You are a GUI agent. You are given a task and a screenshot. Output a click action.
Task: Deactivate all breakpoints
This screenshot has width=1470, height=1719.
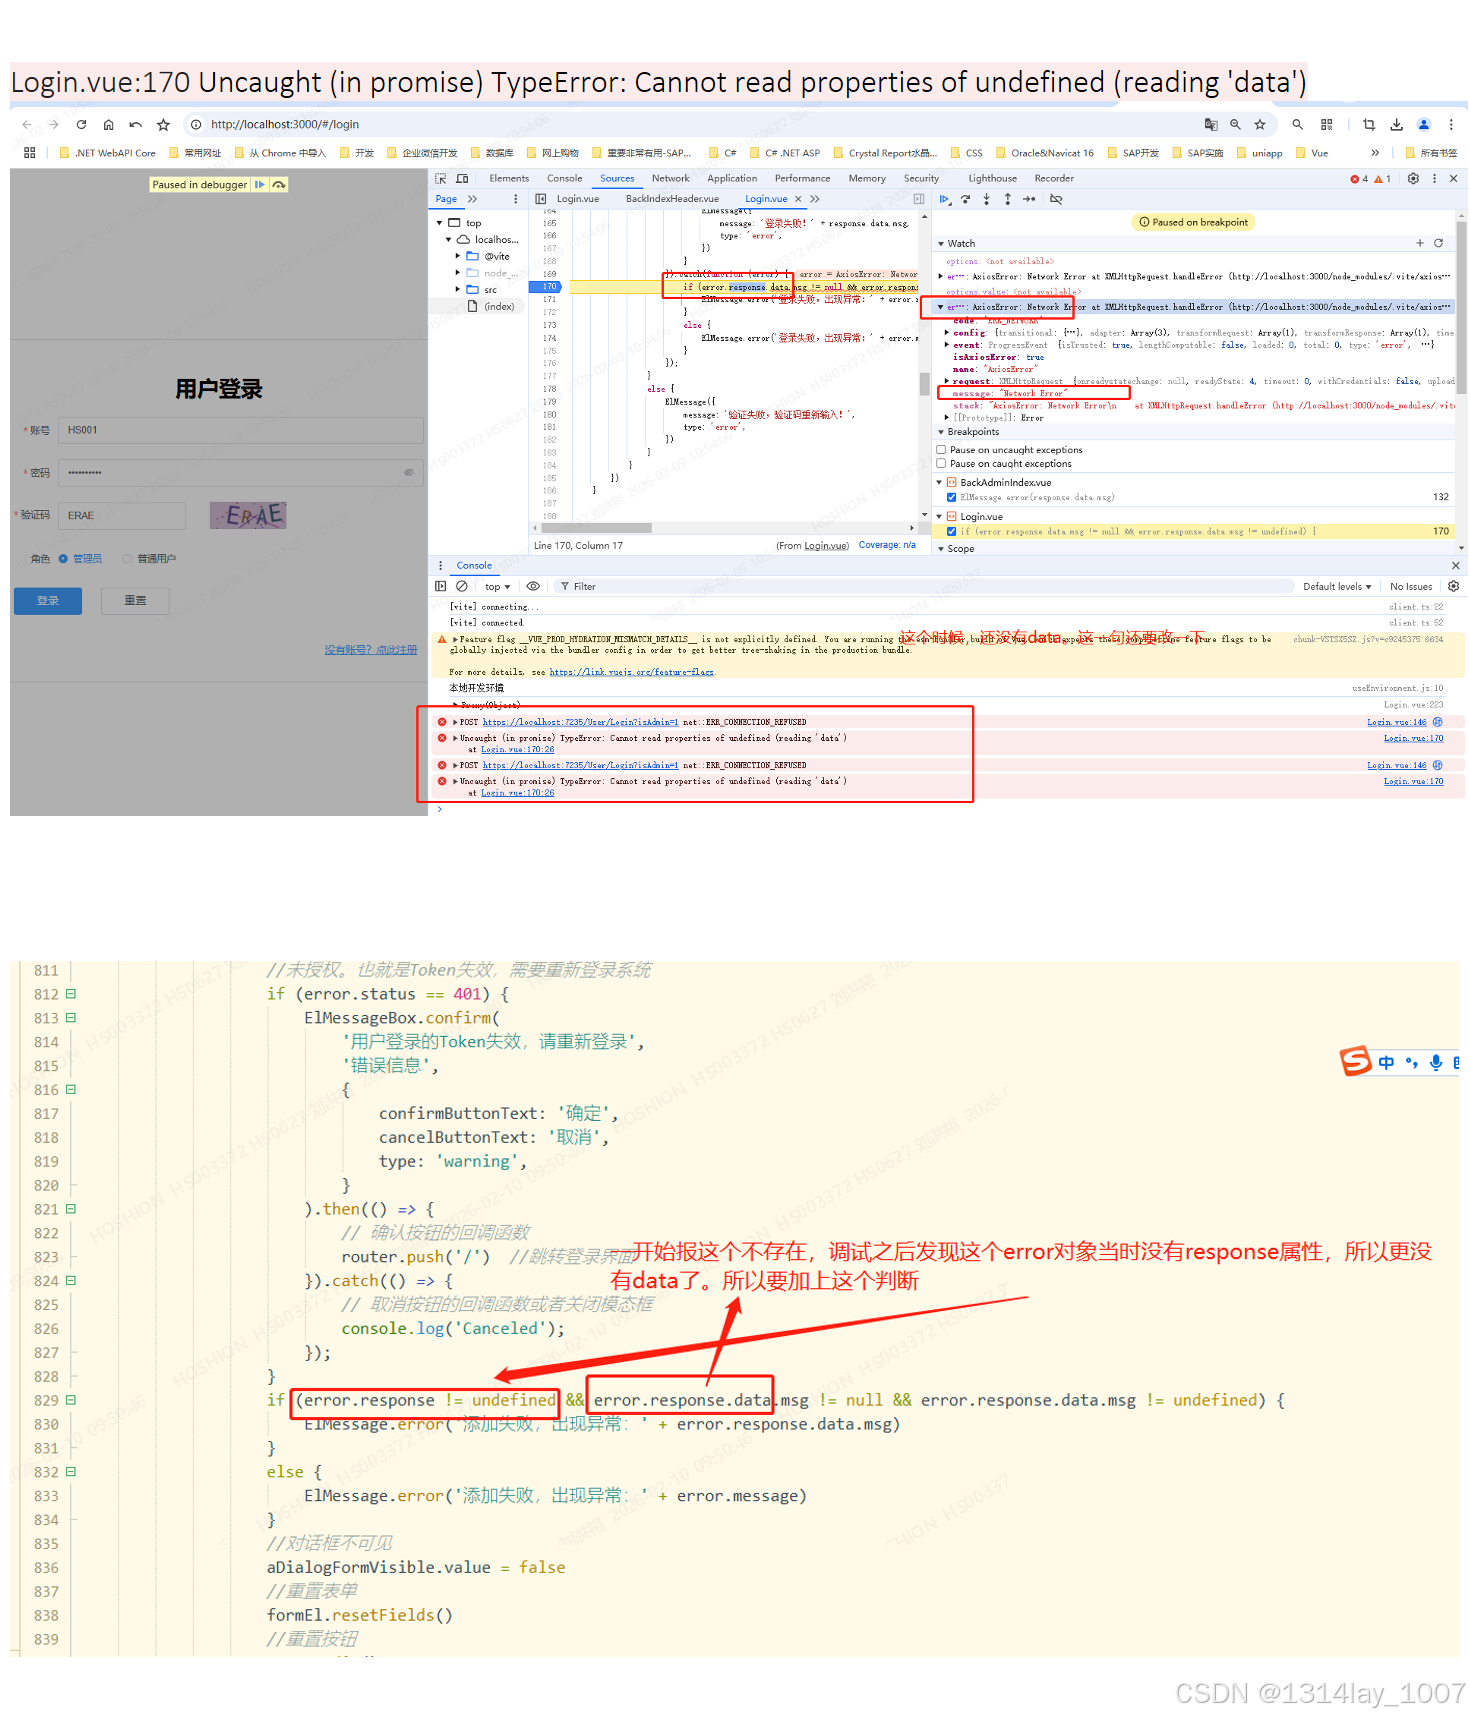[x=1056, y=199]
